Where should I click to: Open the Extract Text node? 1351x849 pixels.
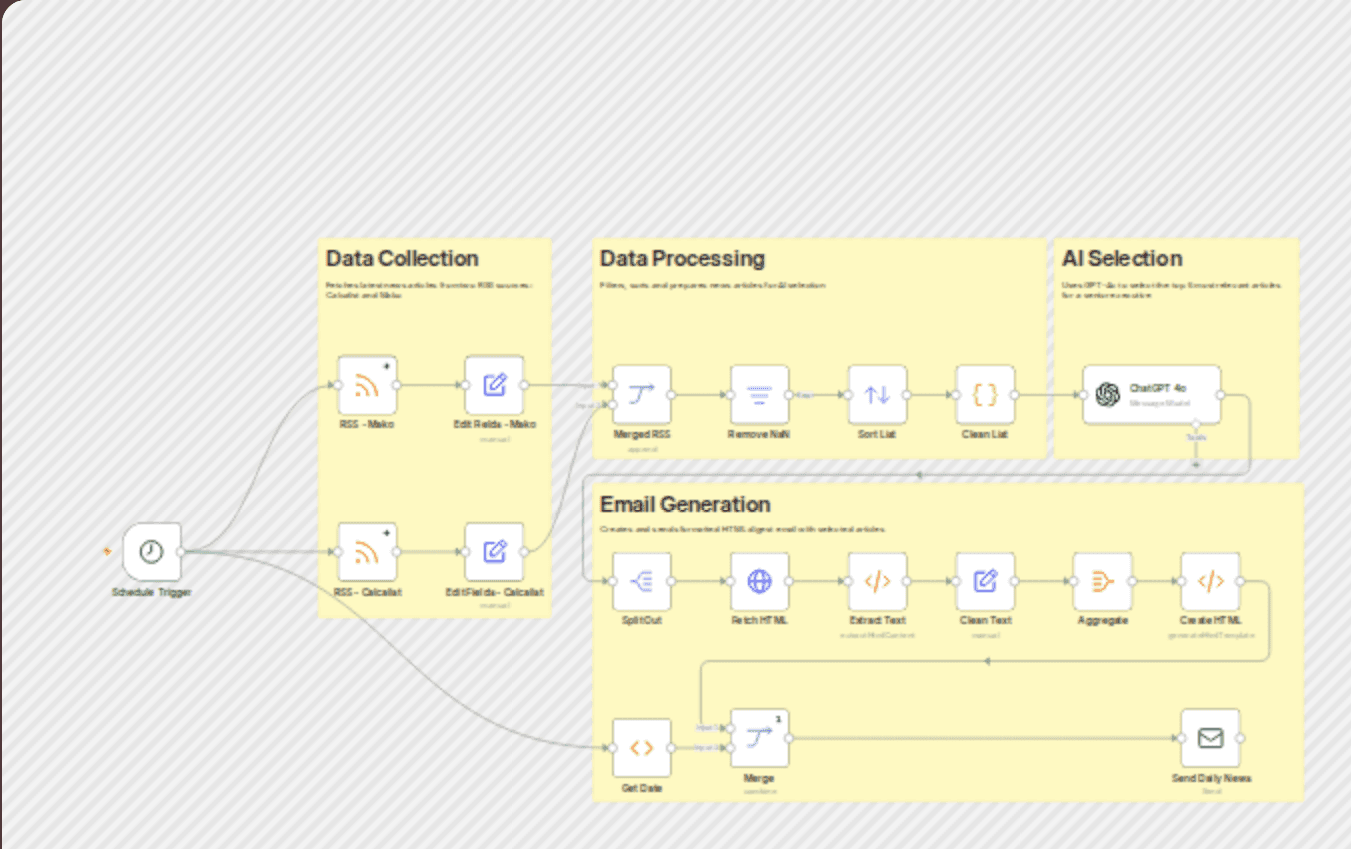click(x=877, y=581)
